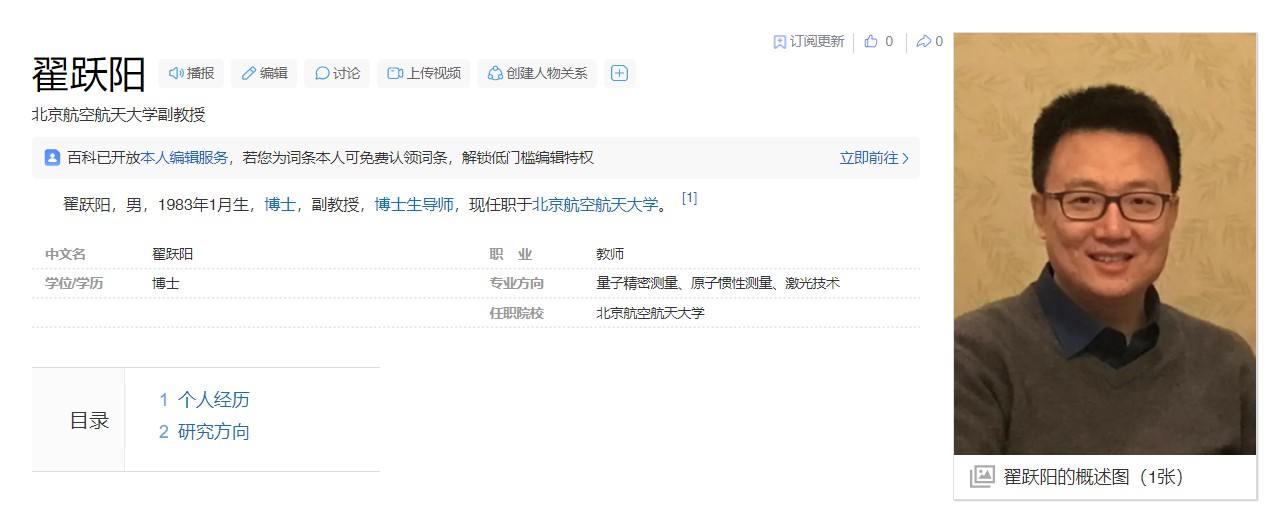Click the 专业方向 field label
Viewport: 1268px width, 507px height.
pyautogui.click(x=516, y=283)
